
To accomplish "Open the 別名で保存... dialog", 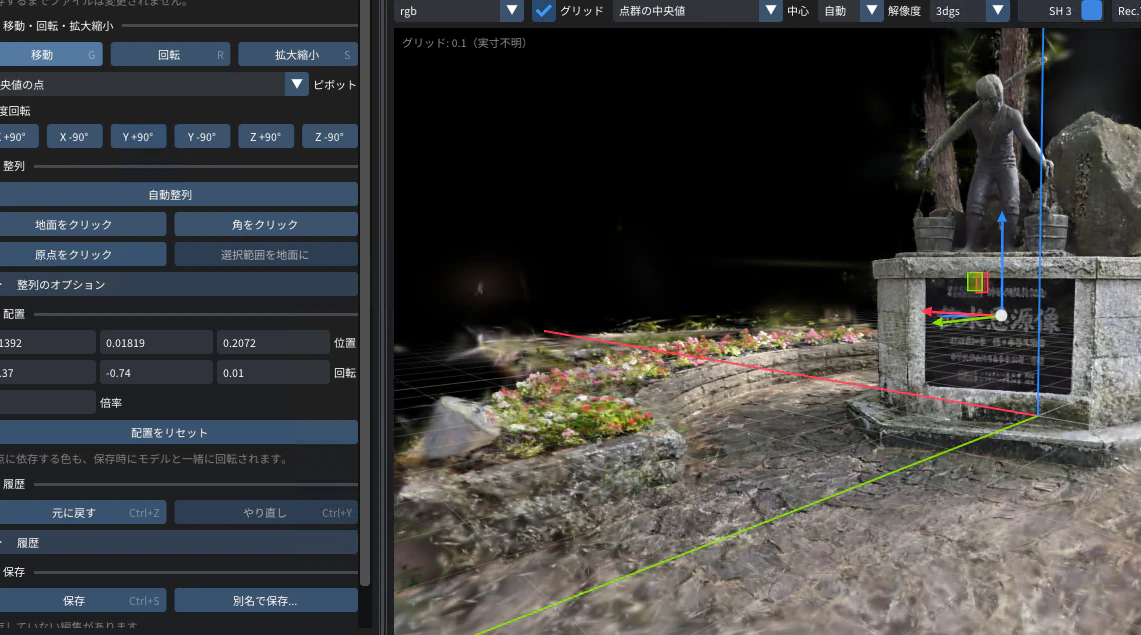I will (266, 601).
